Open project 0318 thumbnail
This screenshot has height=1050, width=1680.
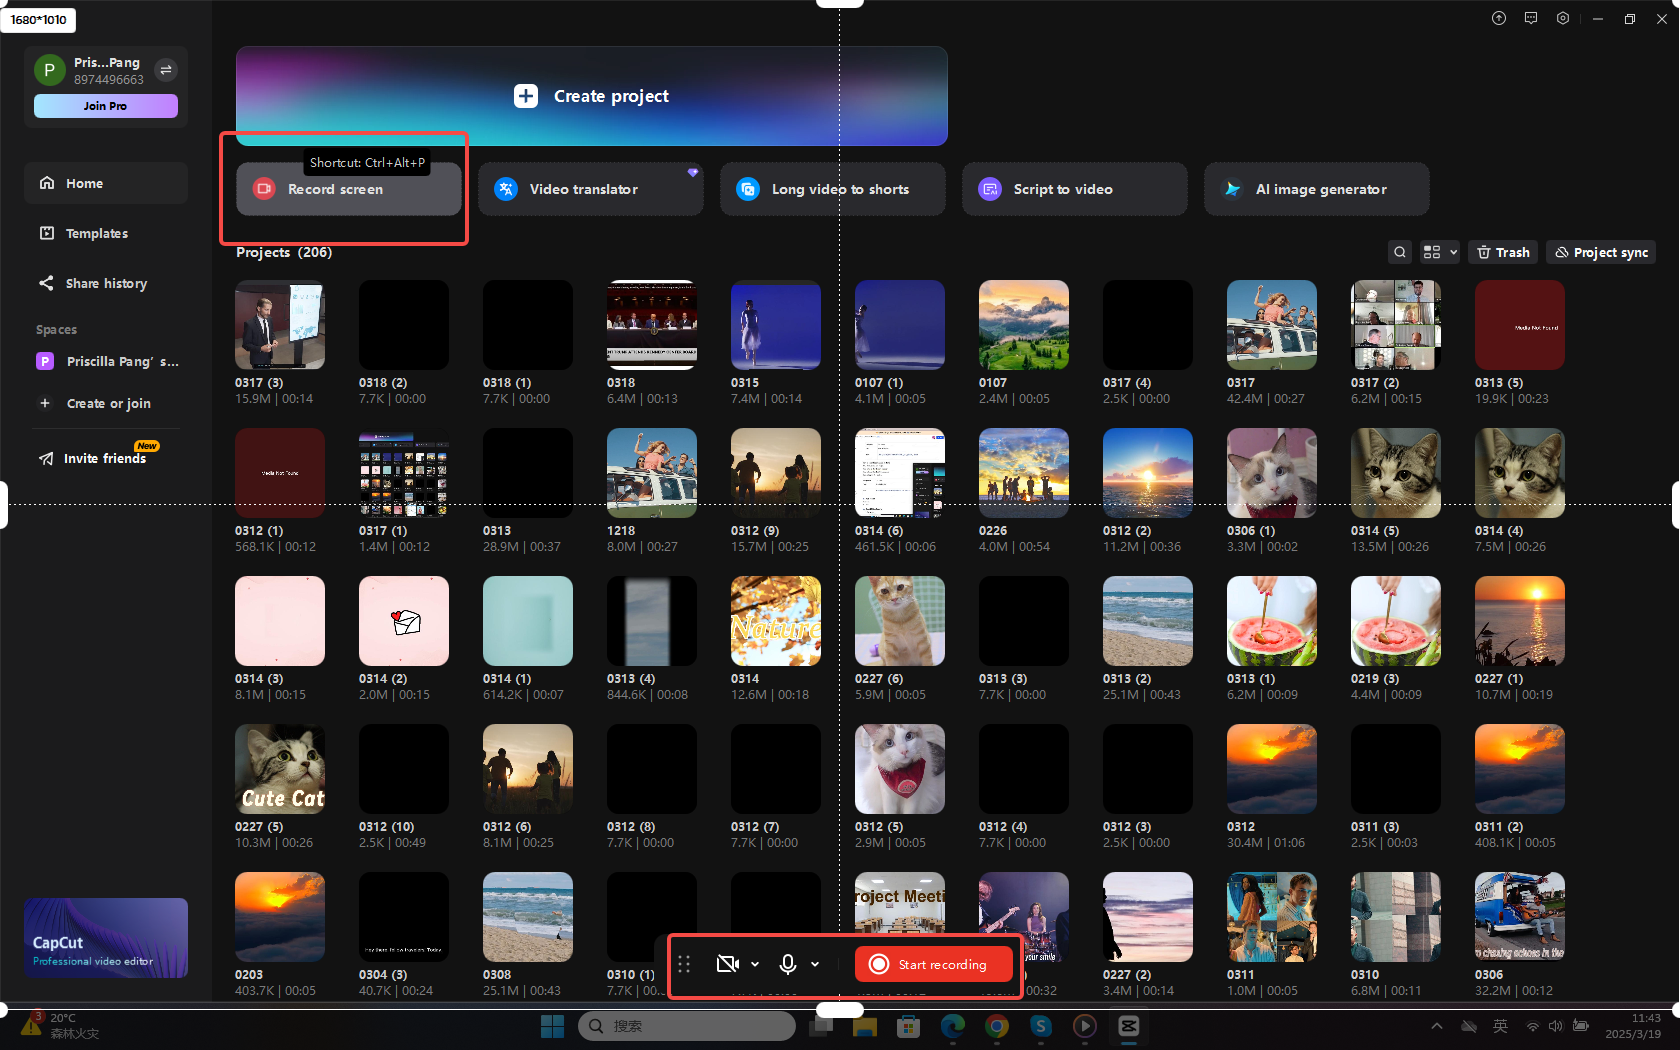[x=652, y=325]
